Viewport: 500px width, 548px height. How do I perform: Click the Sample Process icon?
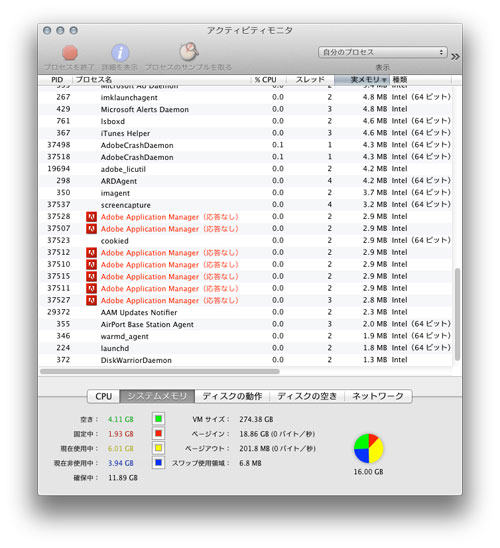click(x=189, y=52)
